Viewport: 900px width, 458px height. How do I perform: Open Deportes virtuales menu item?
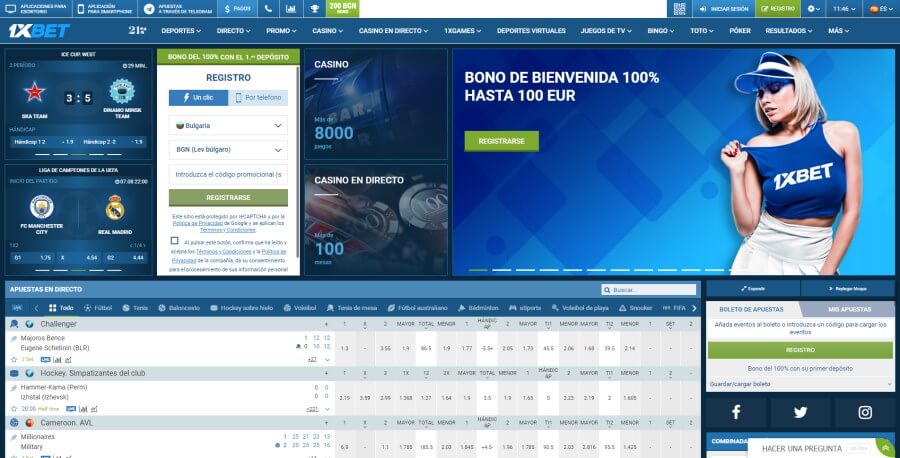point(531,31)
